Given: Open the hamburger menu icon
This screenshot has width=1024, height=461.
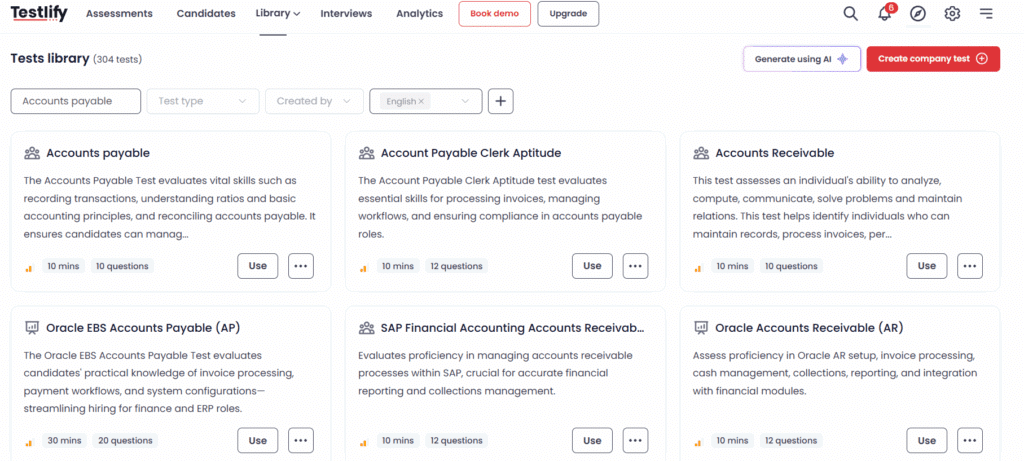Looking at the screenshot, I should click(986, 14).
